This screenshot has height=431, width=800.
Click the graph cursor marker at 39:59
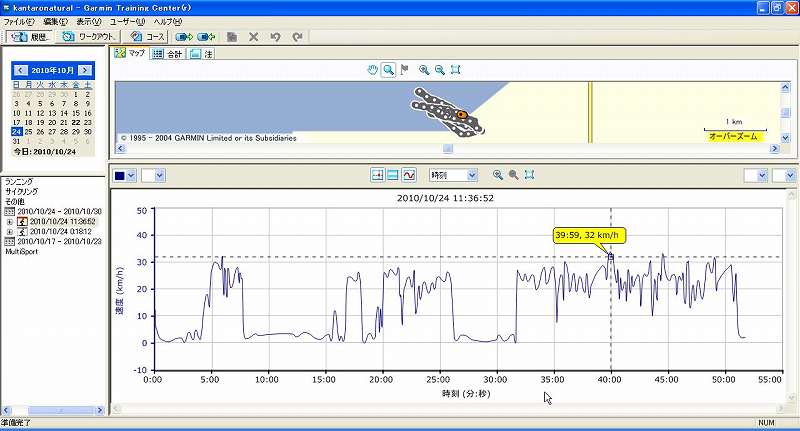point(611,257)
